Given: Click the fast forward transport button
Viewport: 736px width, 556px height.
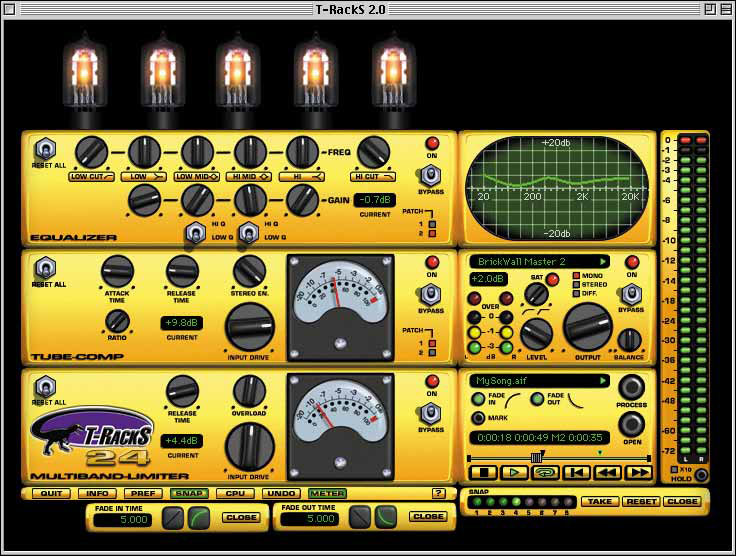Looking at the screenshot, I should point(639,472).
